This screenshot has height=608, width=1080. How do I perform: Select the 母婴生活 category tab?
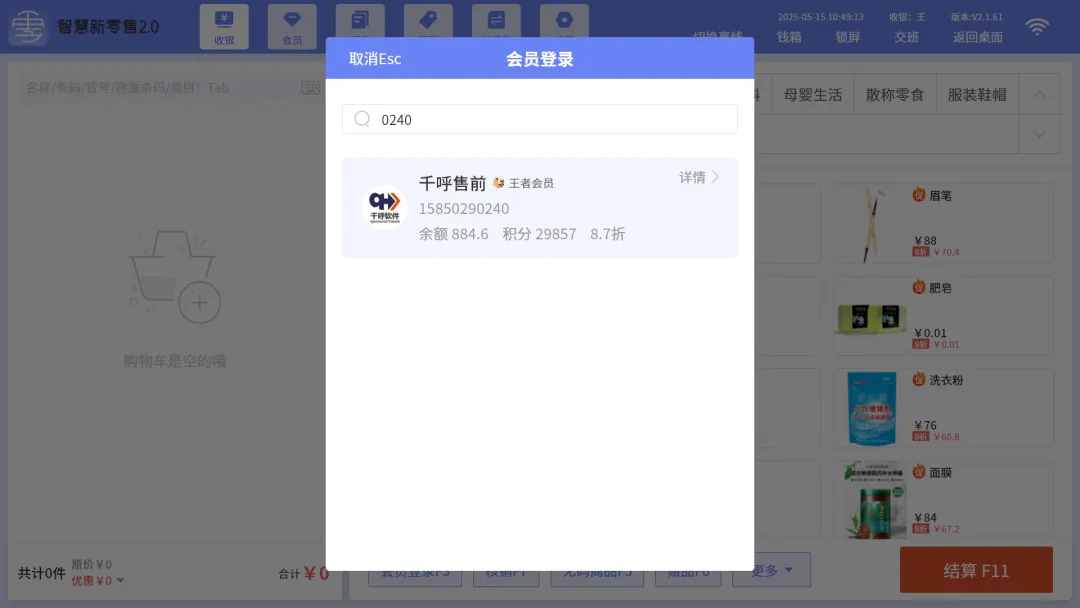pyautogui.click(x=813, y=94)
